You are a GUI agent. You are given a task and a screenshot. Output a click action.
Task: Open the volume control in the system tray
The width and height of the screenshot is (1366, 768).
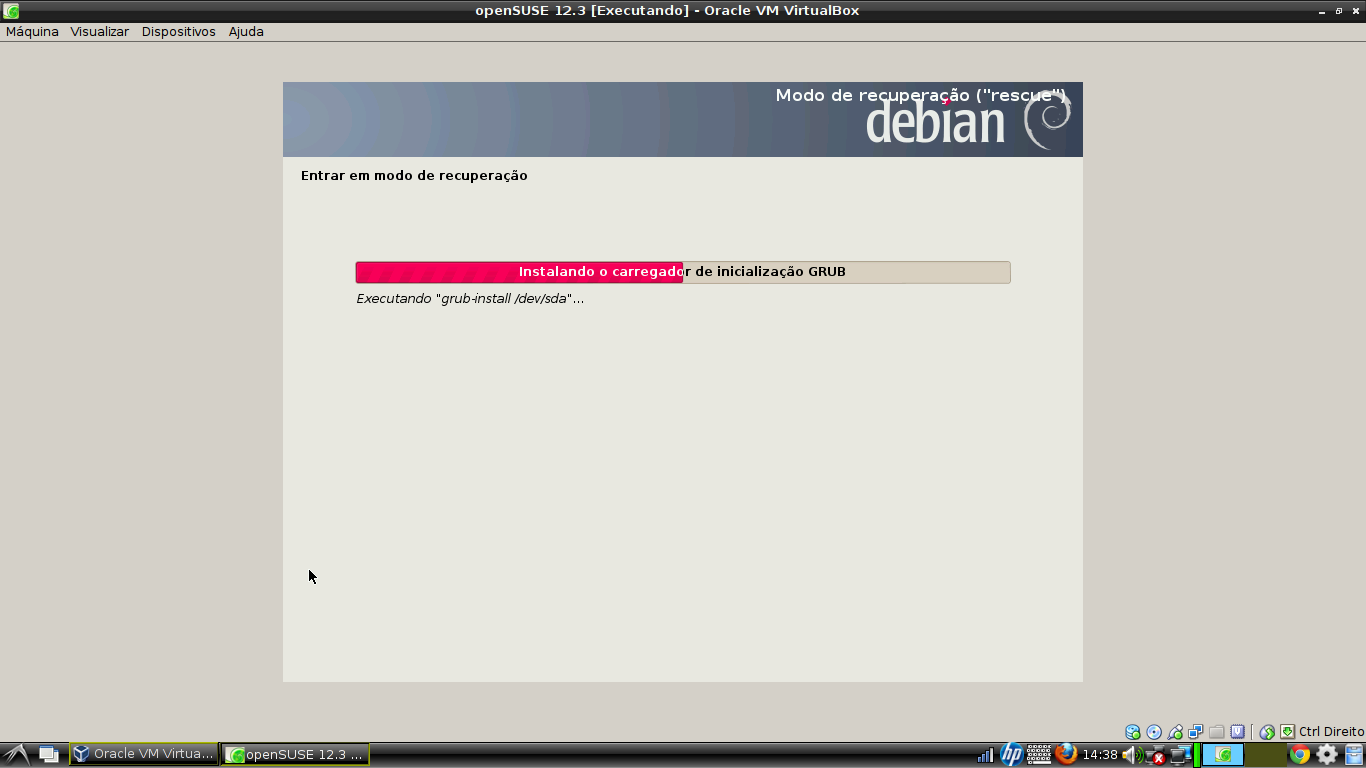[1129, 754]
